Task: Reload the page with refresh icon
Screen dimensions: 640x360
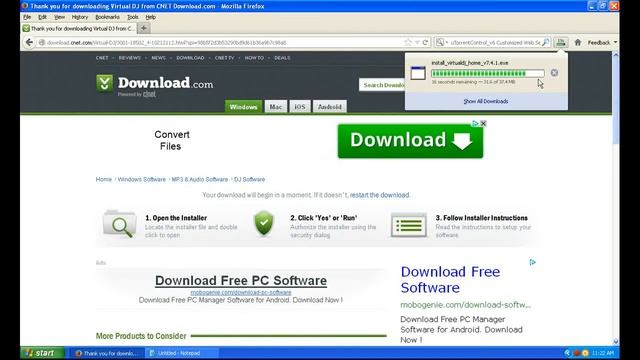Action: [425, 42]
